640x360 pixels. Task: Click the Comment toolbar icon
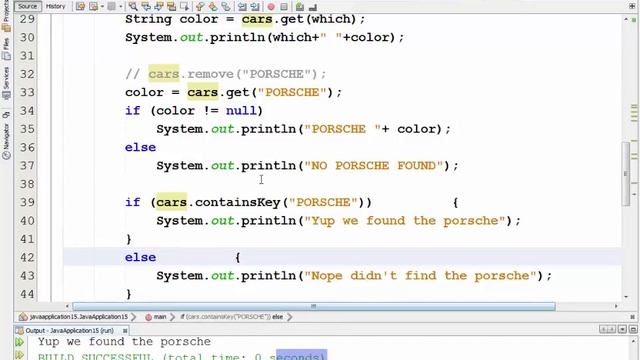click(300, 7)
